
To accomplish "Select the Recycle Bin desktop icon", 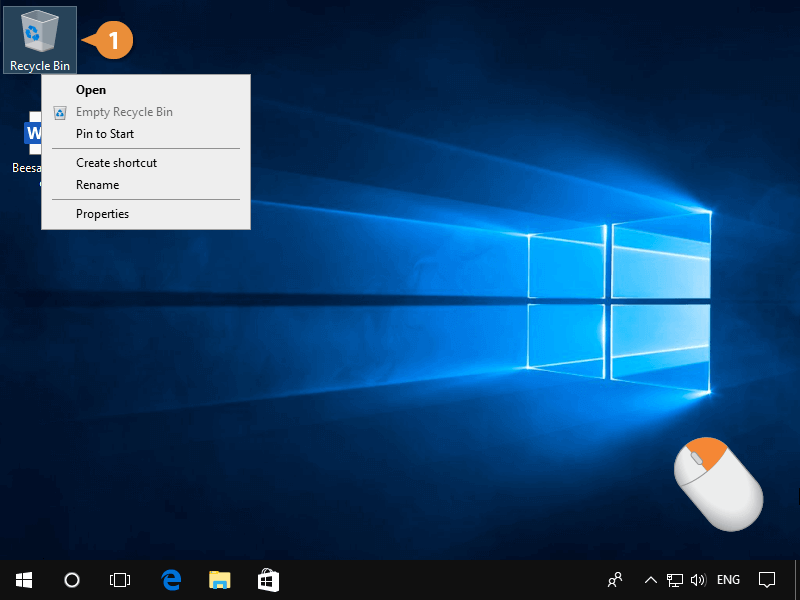I will [x=40, y=38].
